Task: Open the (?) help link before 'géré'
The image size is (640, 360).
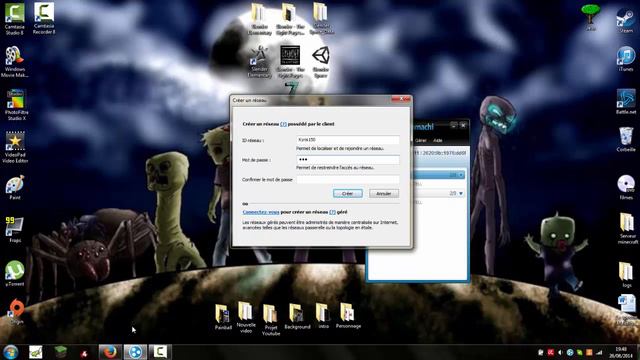Action: pos(332,212)
